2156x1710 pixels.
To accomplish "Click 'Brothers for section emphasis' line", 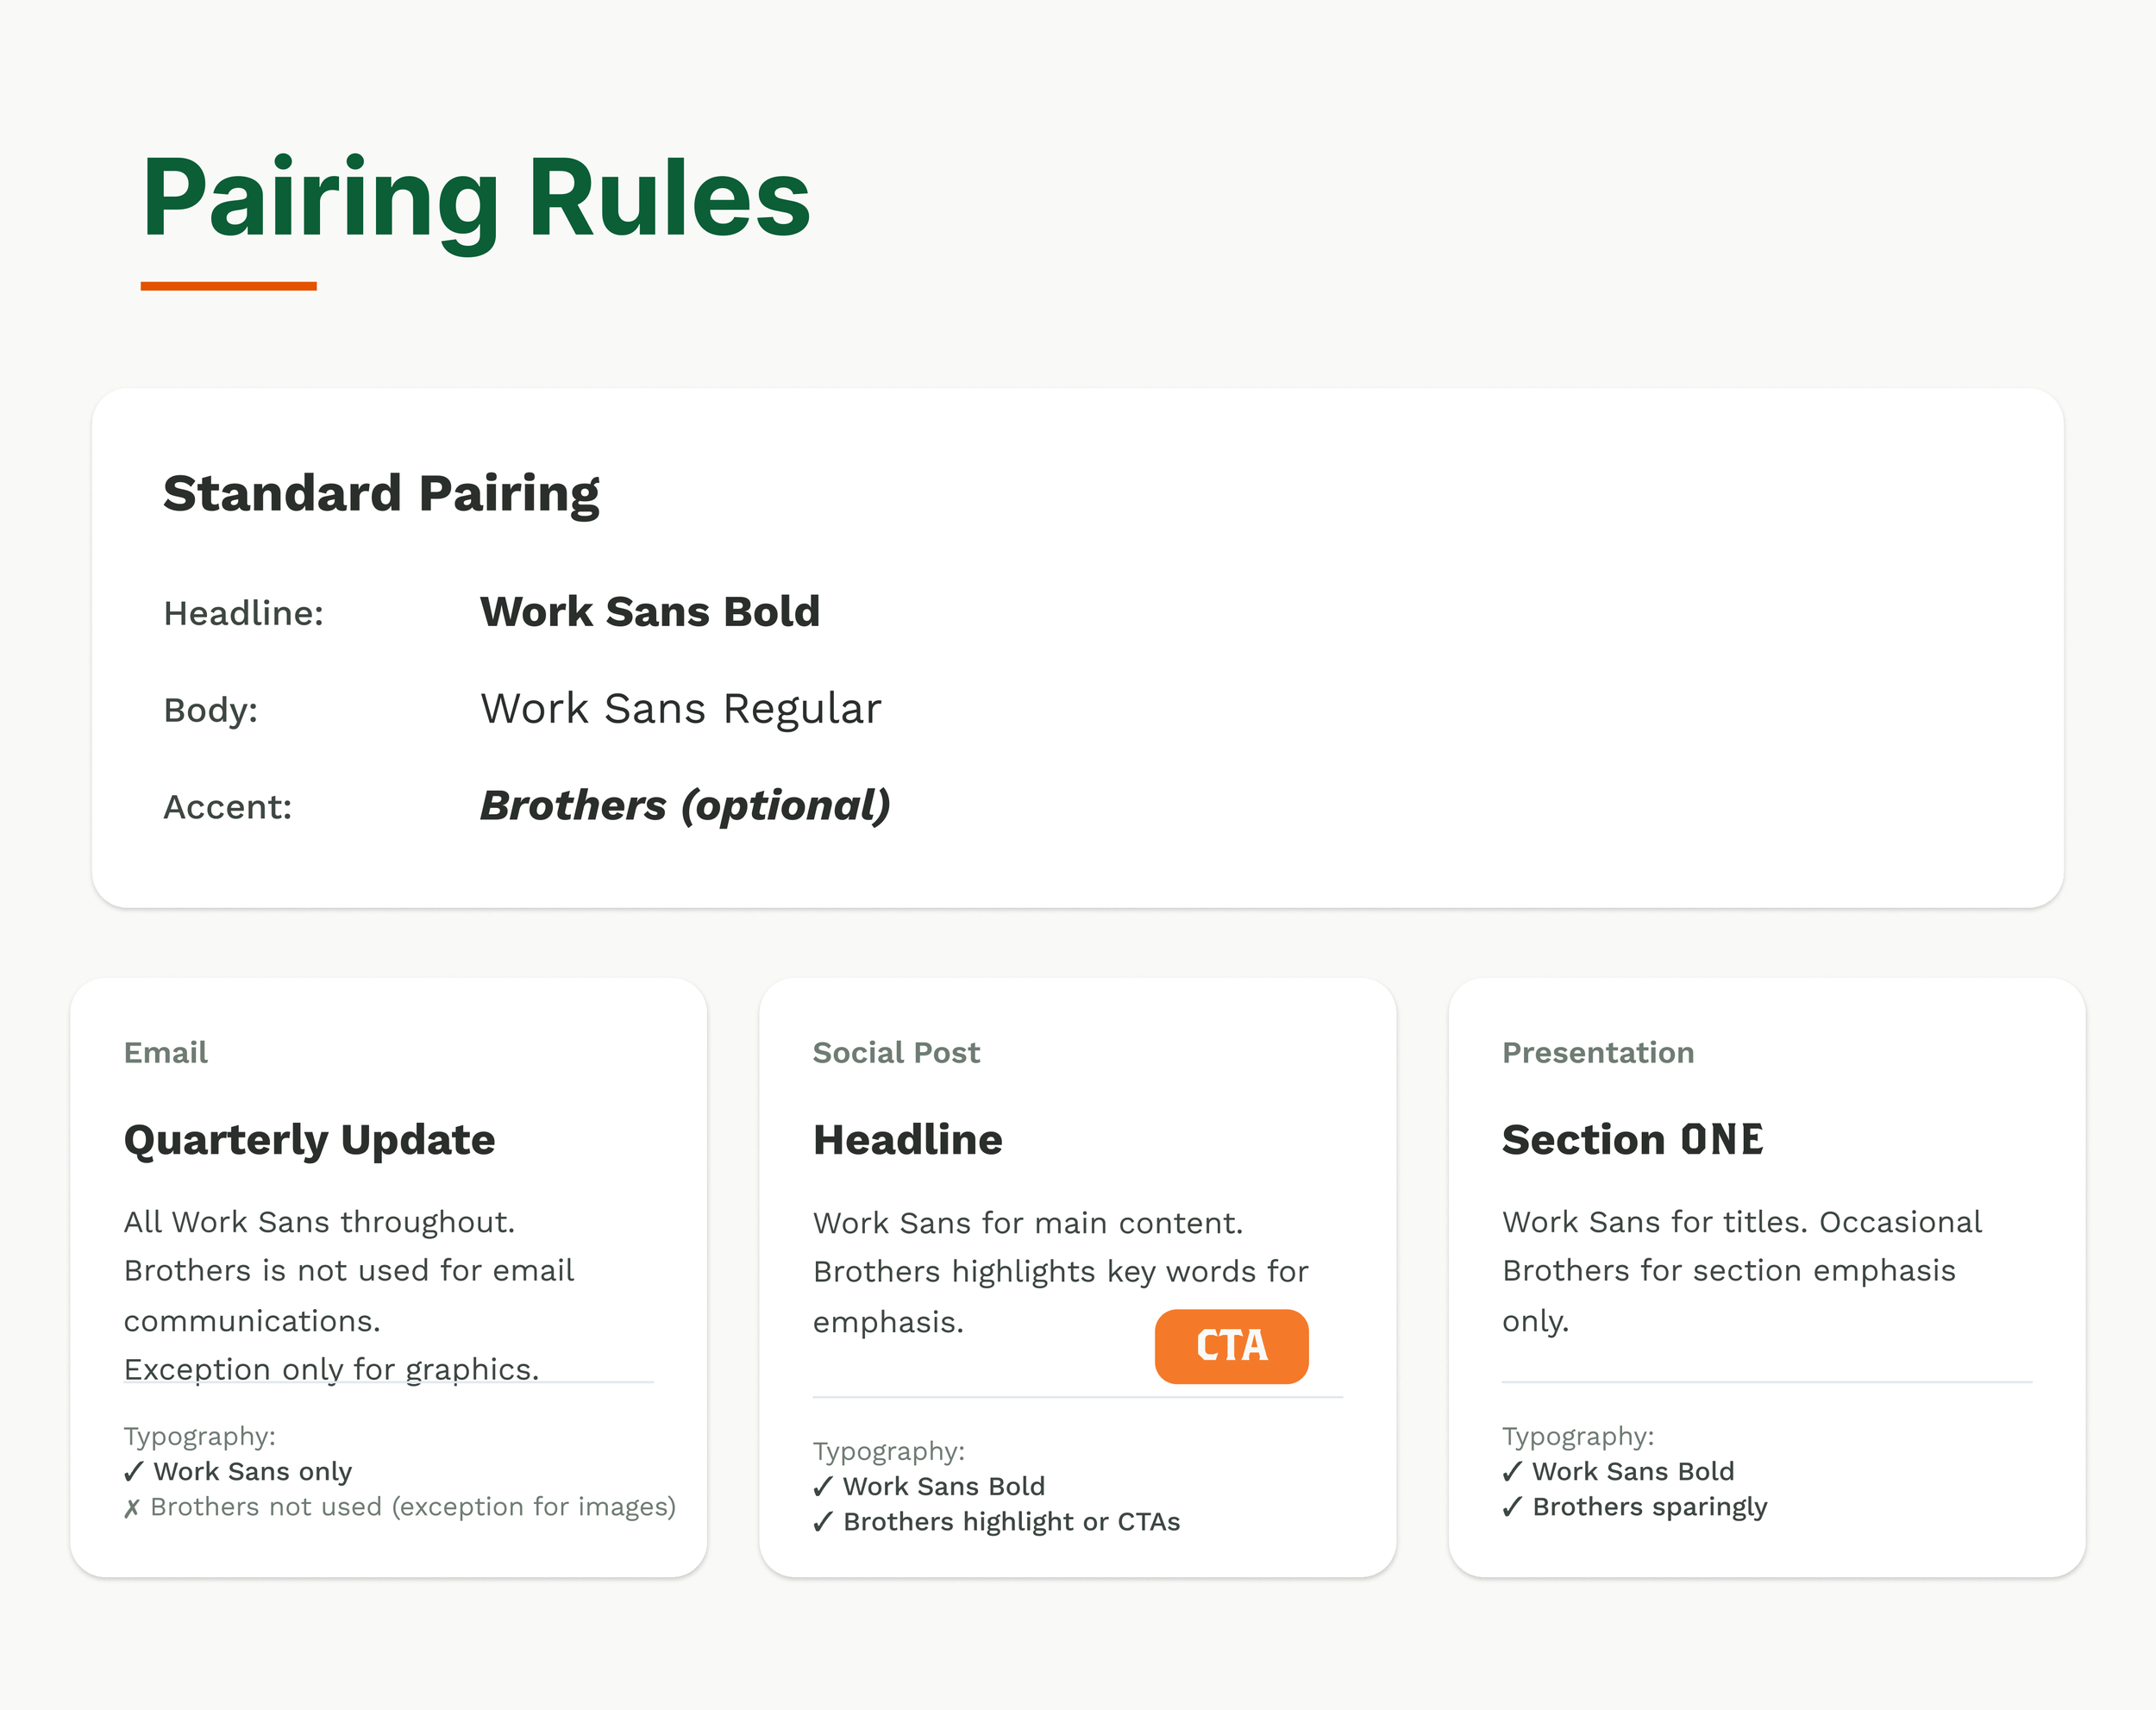I will 1728,1271.
